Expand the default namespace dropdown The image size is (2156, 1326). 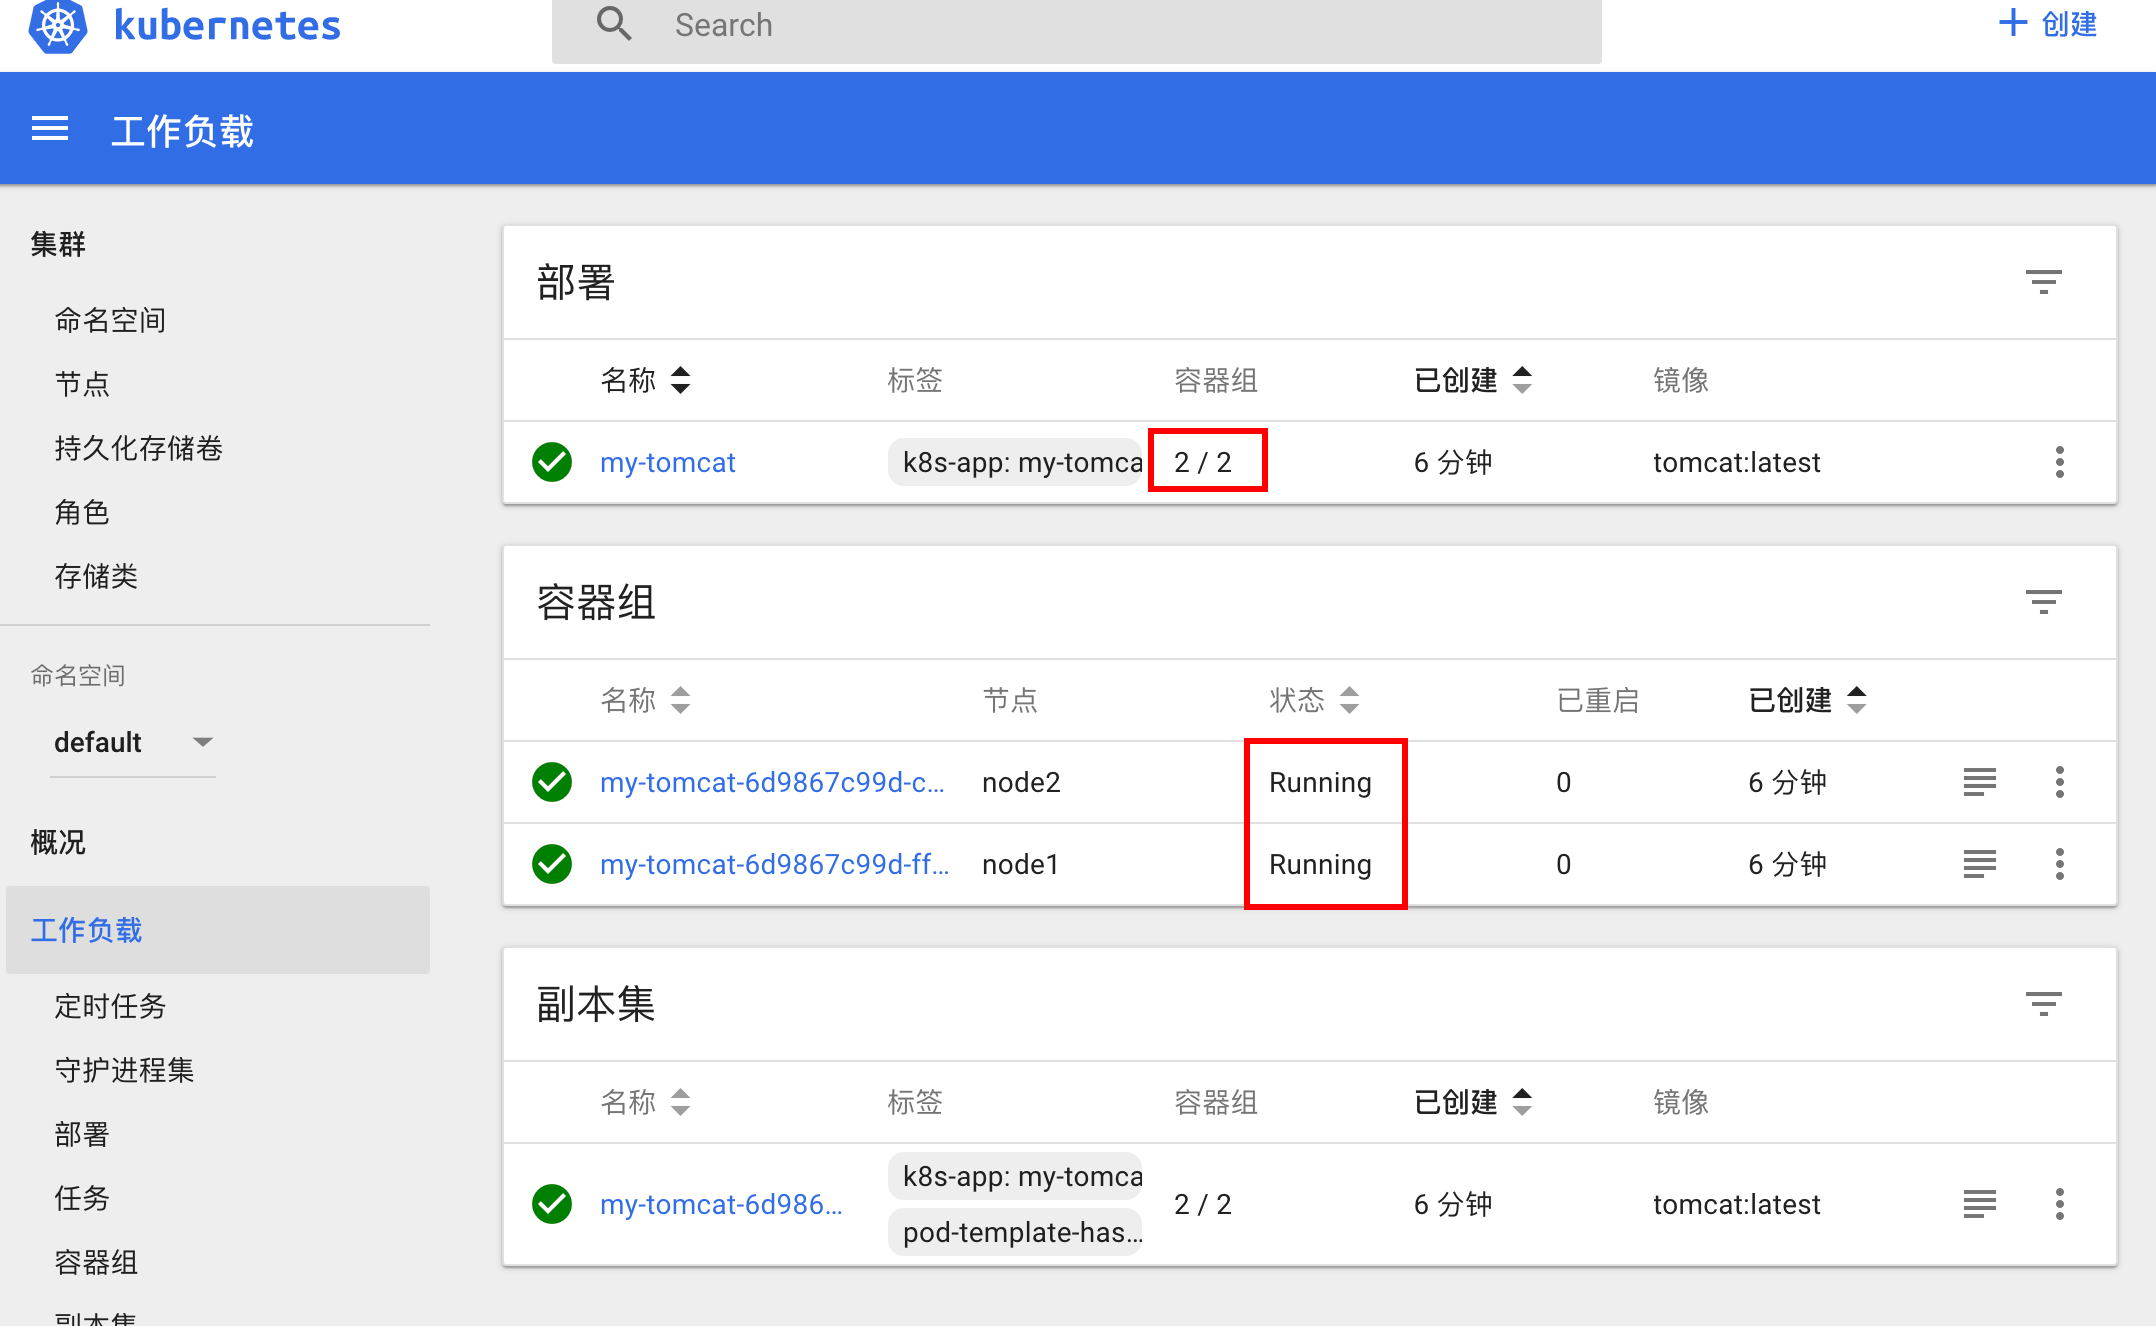133,742
